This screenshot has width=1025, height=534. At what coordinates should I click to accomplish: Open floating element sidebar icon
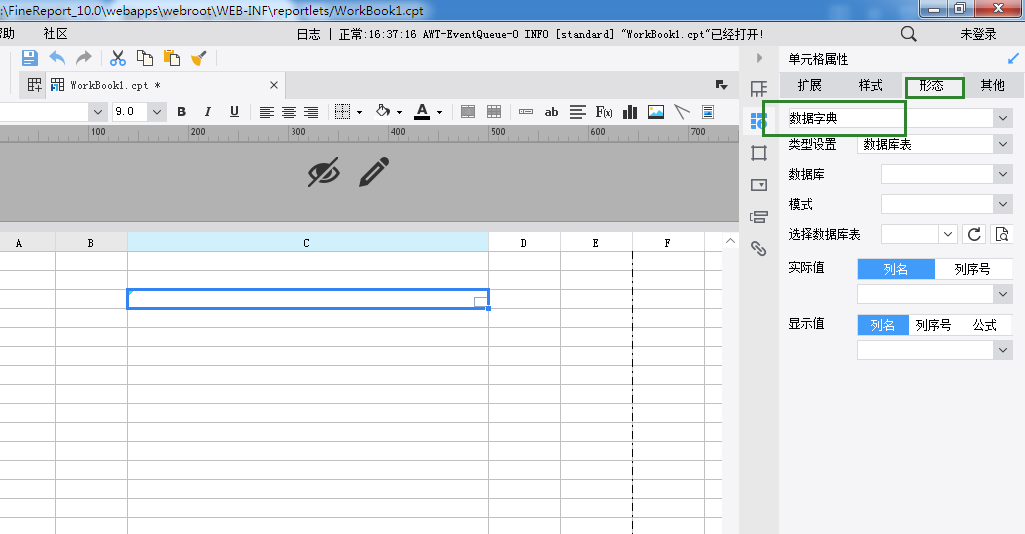click(759, 153)
